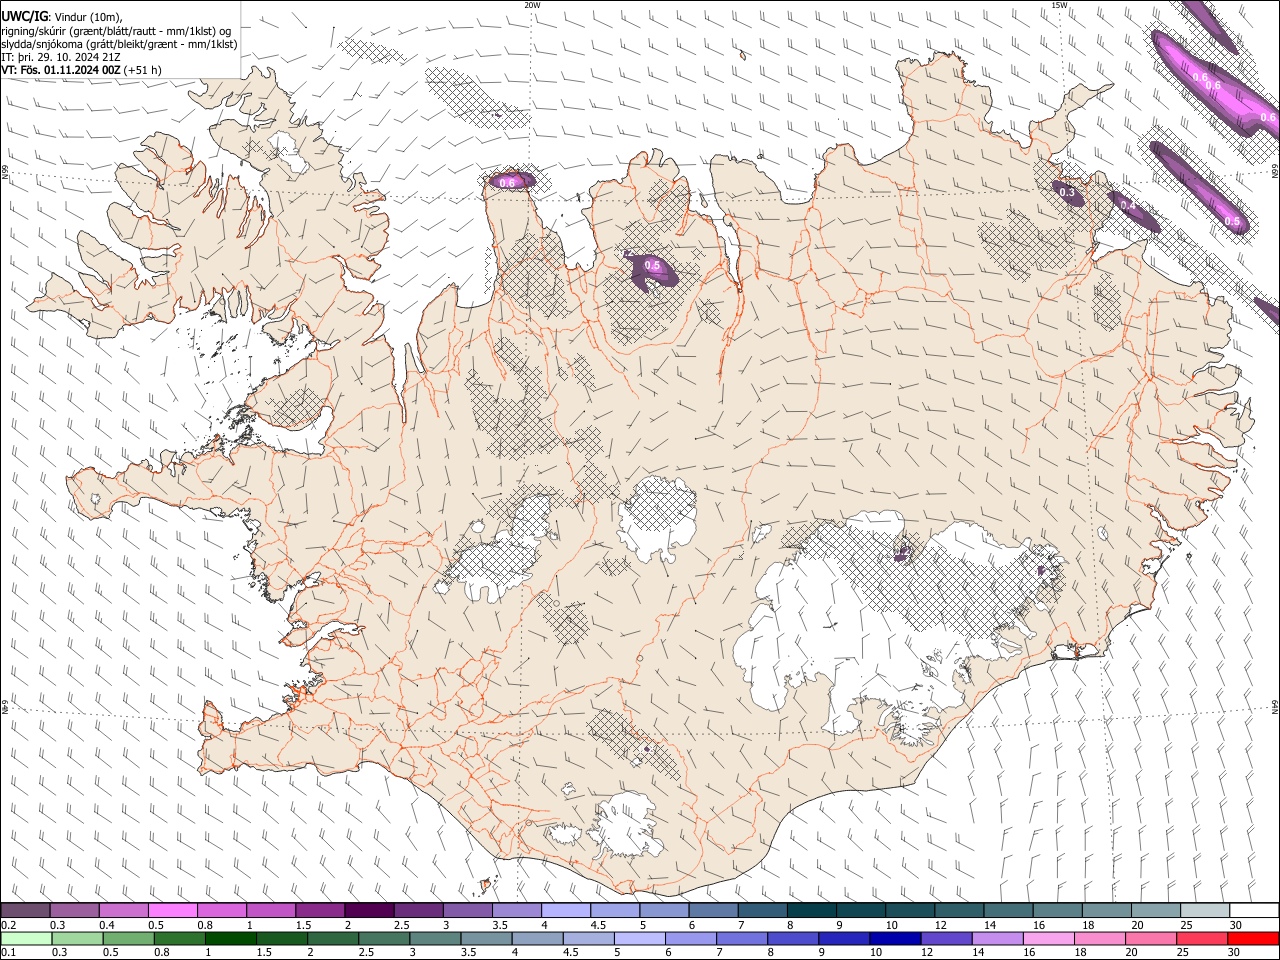Click the lavender swatch labeled 4 in upper scale
Viewport: 1280px width, 960px height.
[x=565, y=911]
